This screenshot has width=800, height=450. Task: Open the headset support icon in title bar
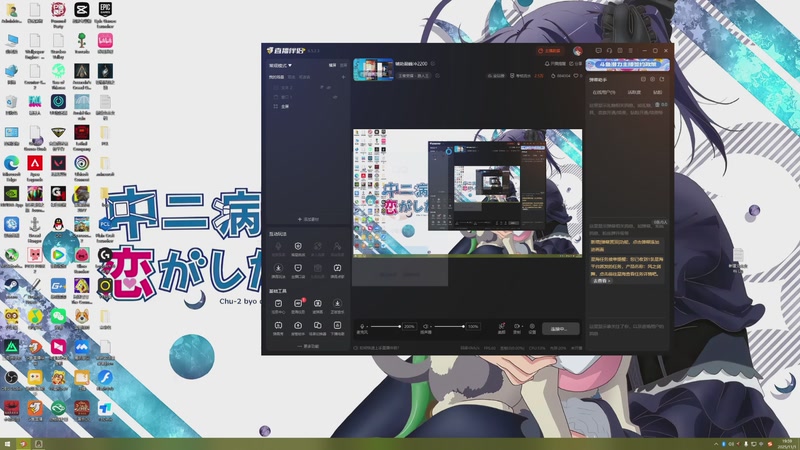click(x=609, y=51)
